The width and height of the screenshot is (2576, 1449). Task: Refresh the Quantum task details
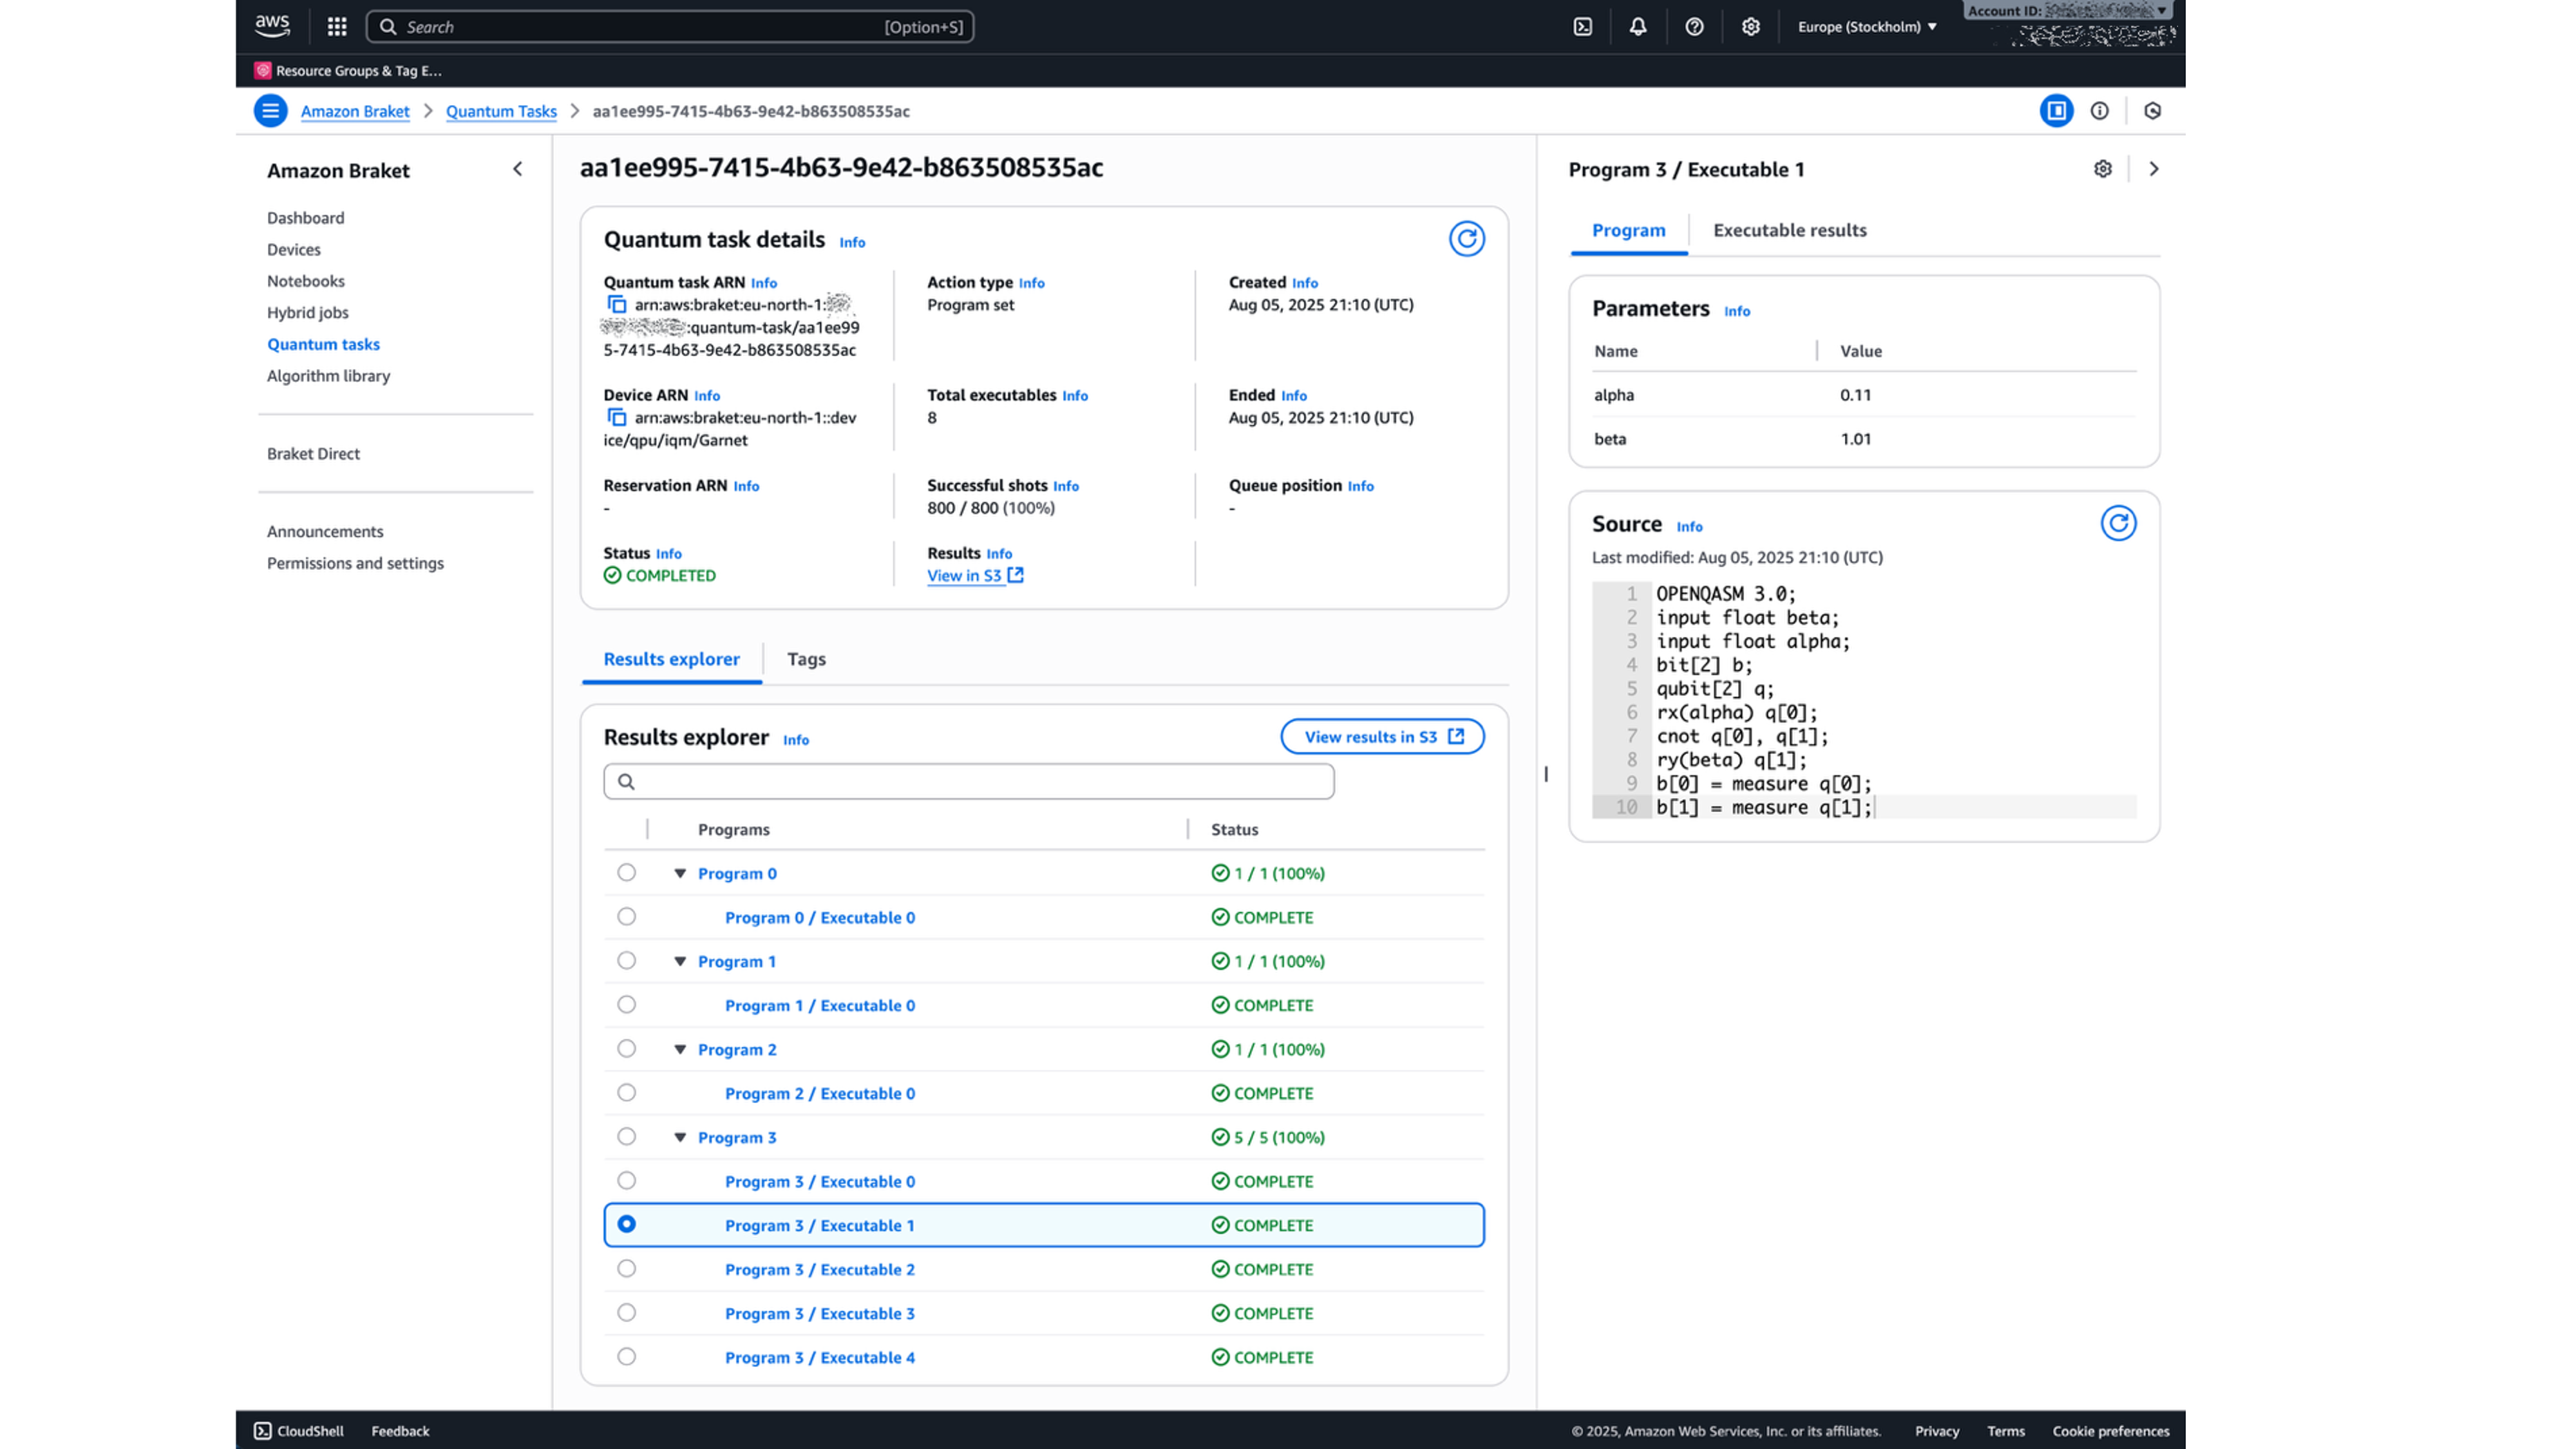[x=1466, y=239]
